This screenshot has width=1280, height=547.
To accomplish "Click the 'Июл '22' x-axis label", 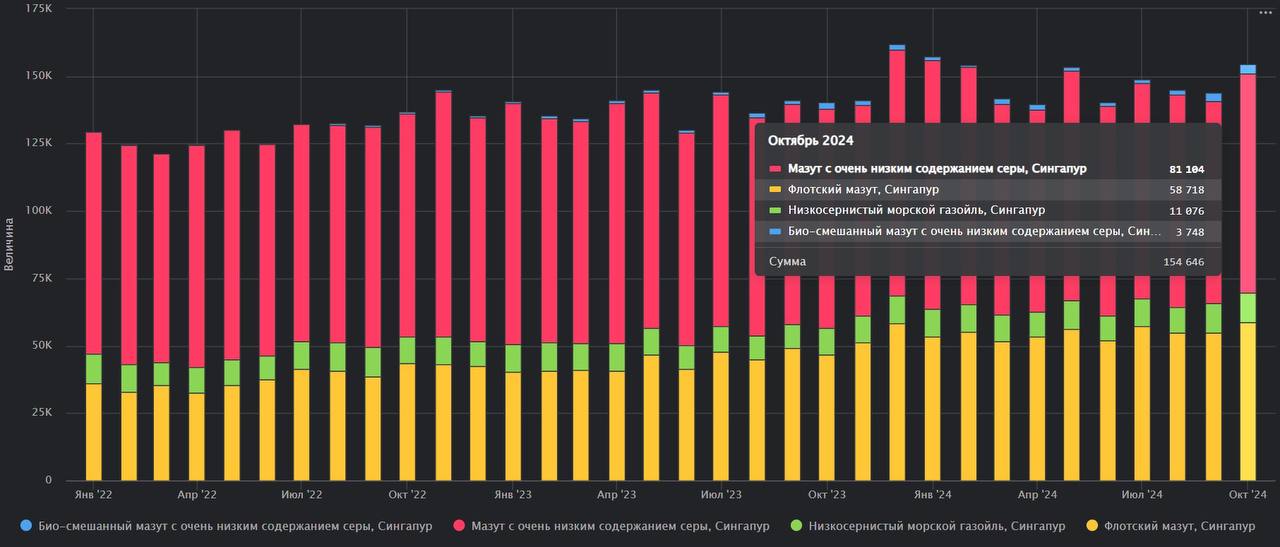I will [302, 495].
